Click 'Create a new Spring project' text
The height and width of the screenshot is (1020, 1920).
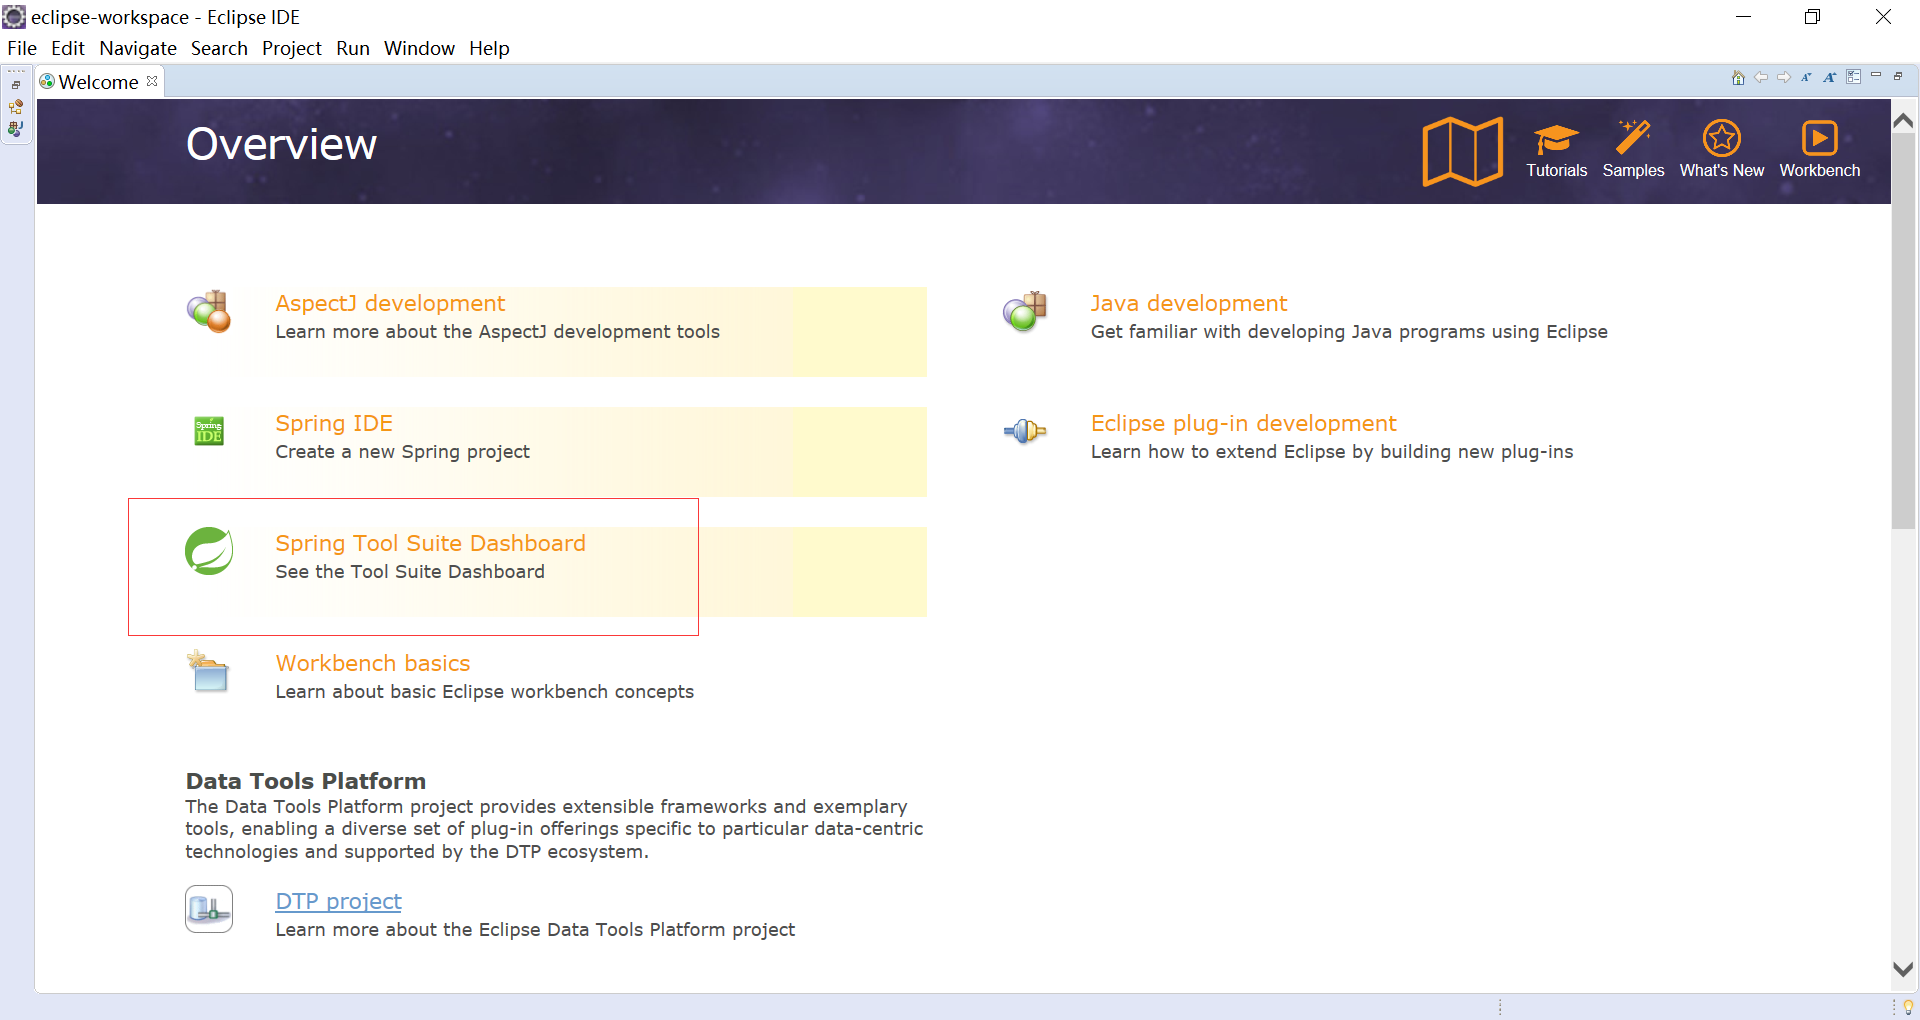click(x=402, y=451)
